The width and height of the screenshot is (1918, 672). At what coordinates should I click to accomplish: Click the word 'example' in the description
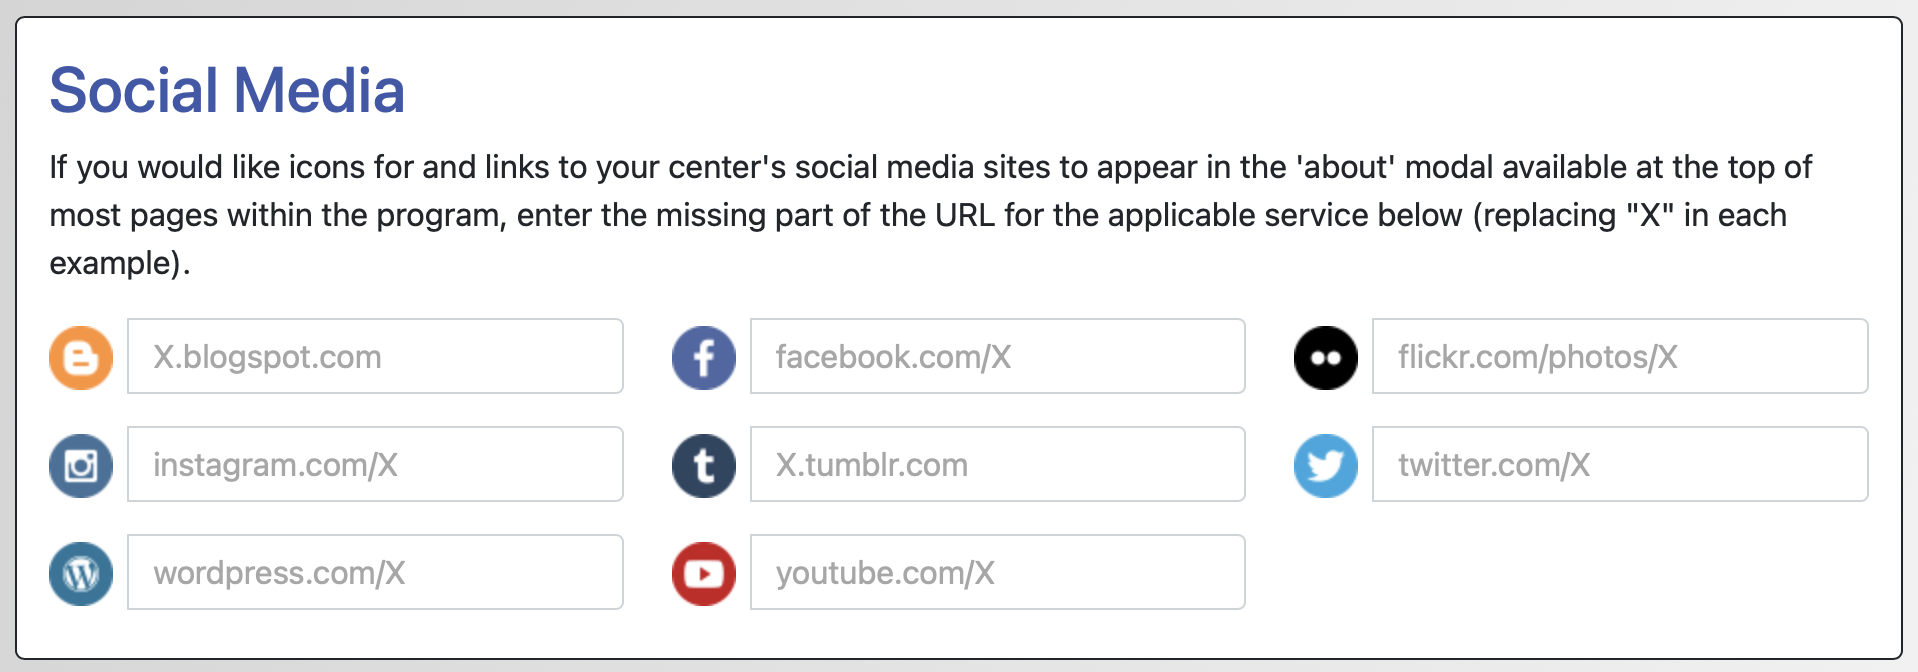(114, 263)
